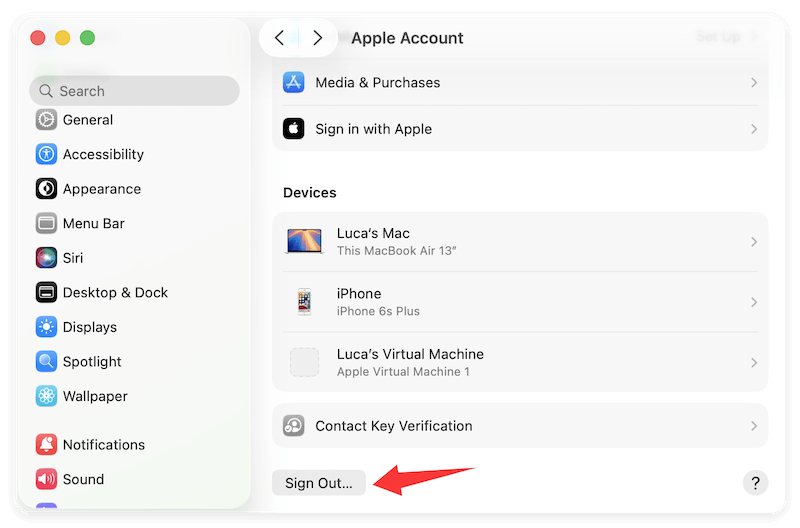Expand Contact Key Verification chevron
The image size is (800, 528).
pos(754,426)
